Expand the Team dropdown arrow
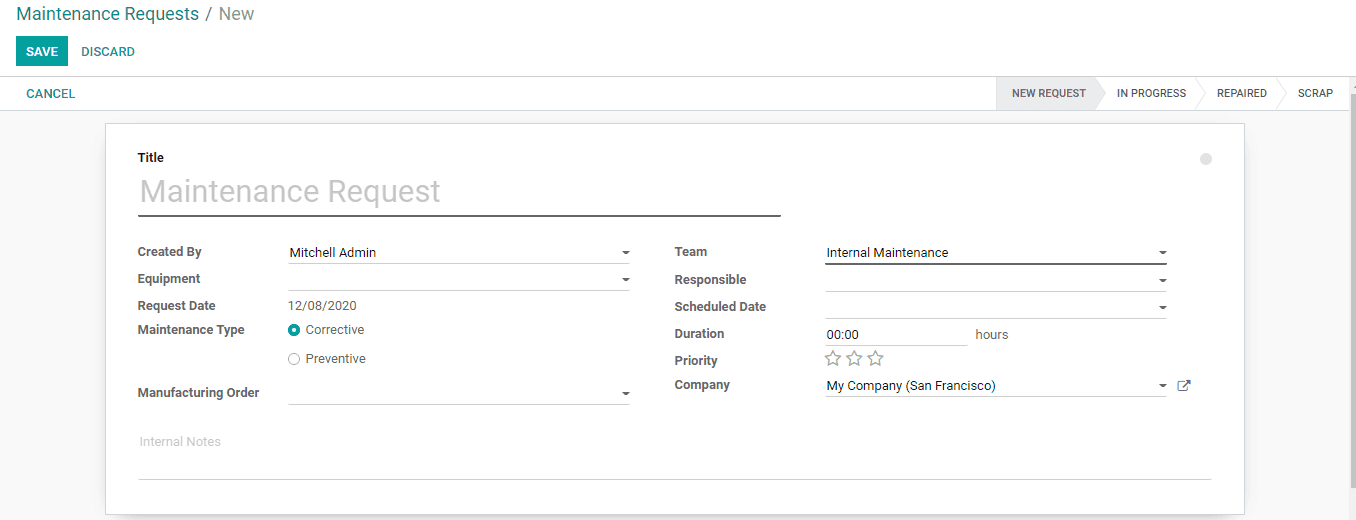 [1162, 253]
